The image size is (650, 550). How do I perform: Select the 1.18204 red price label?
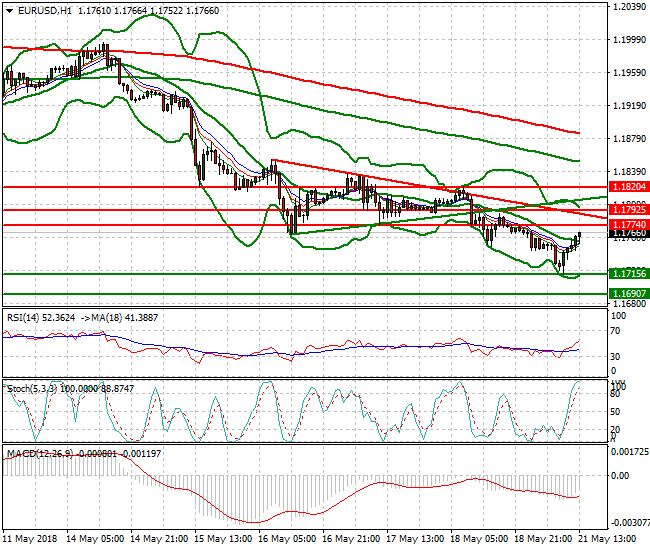629,187
